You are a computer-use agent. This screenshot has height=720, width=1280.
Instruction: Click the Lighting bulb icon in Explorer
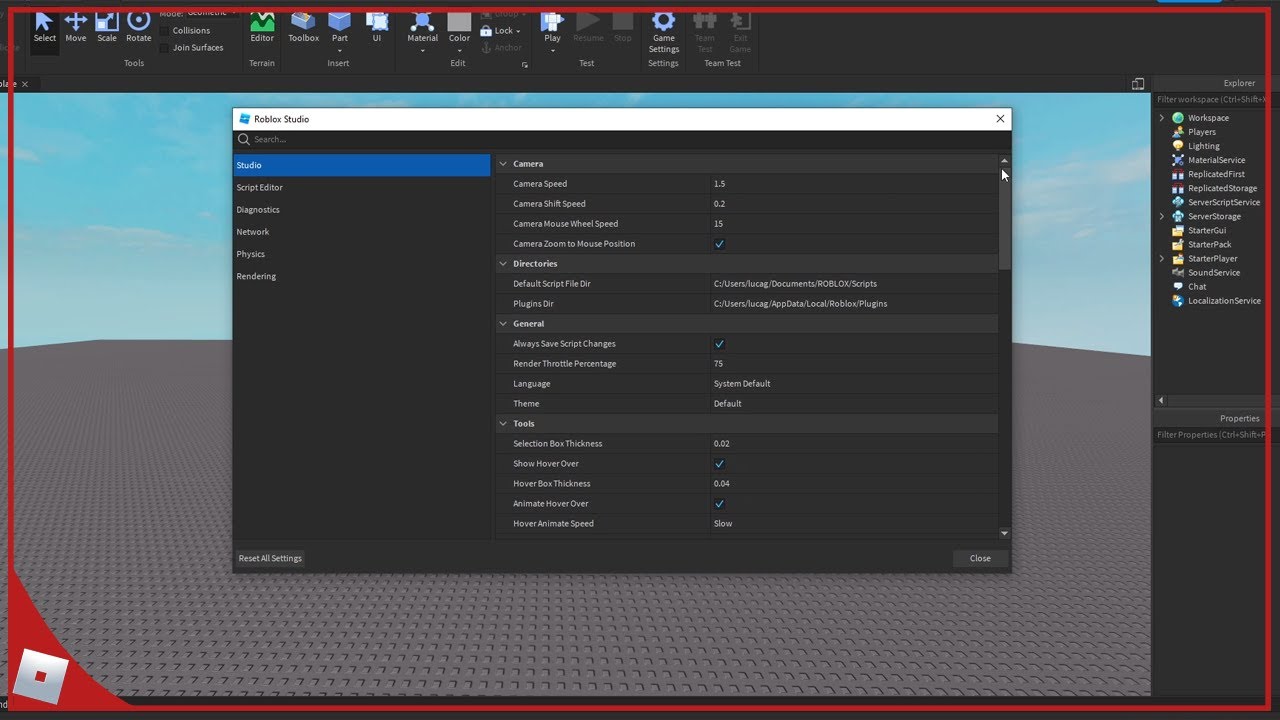tap(1178, 146)
